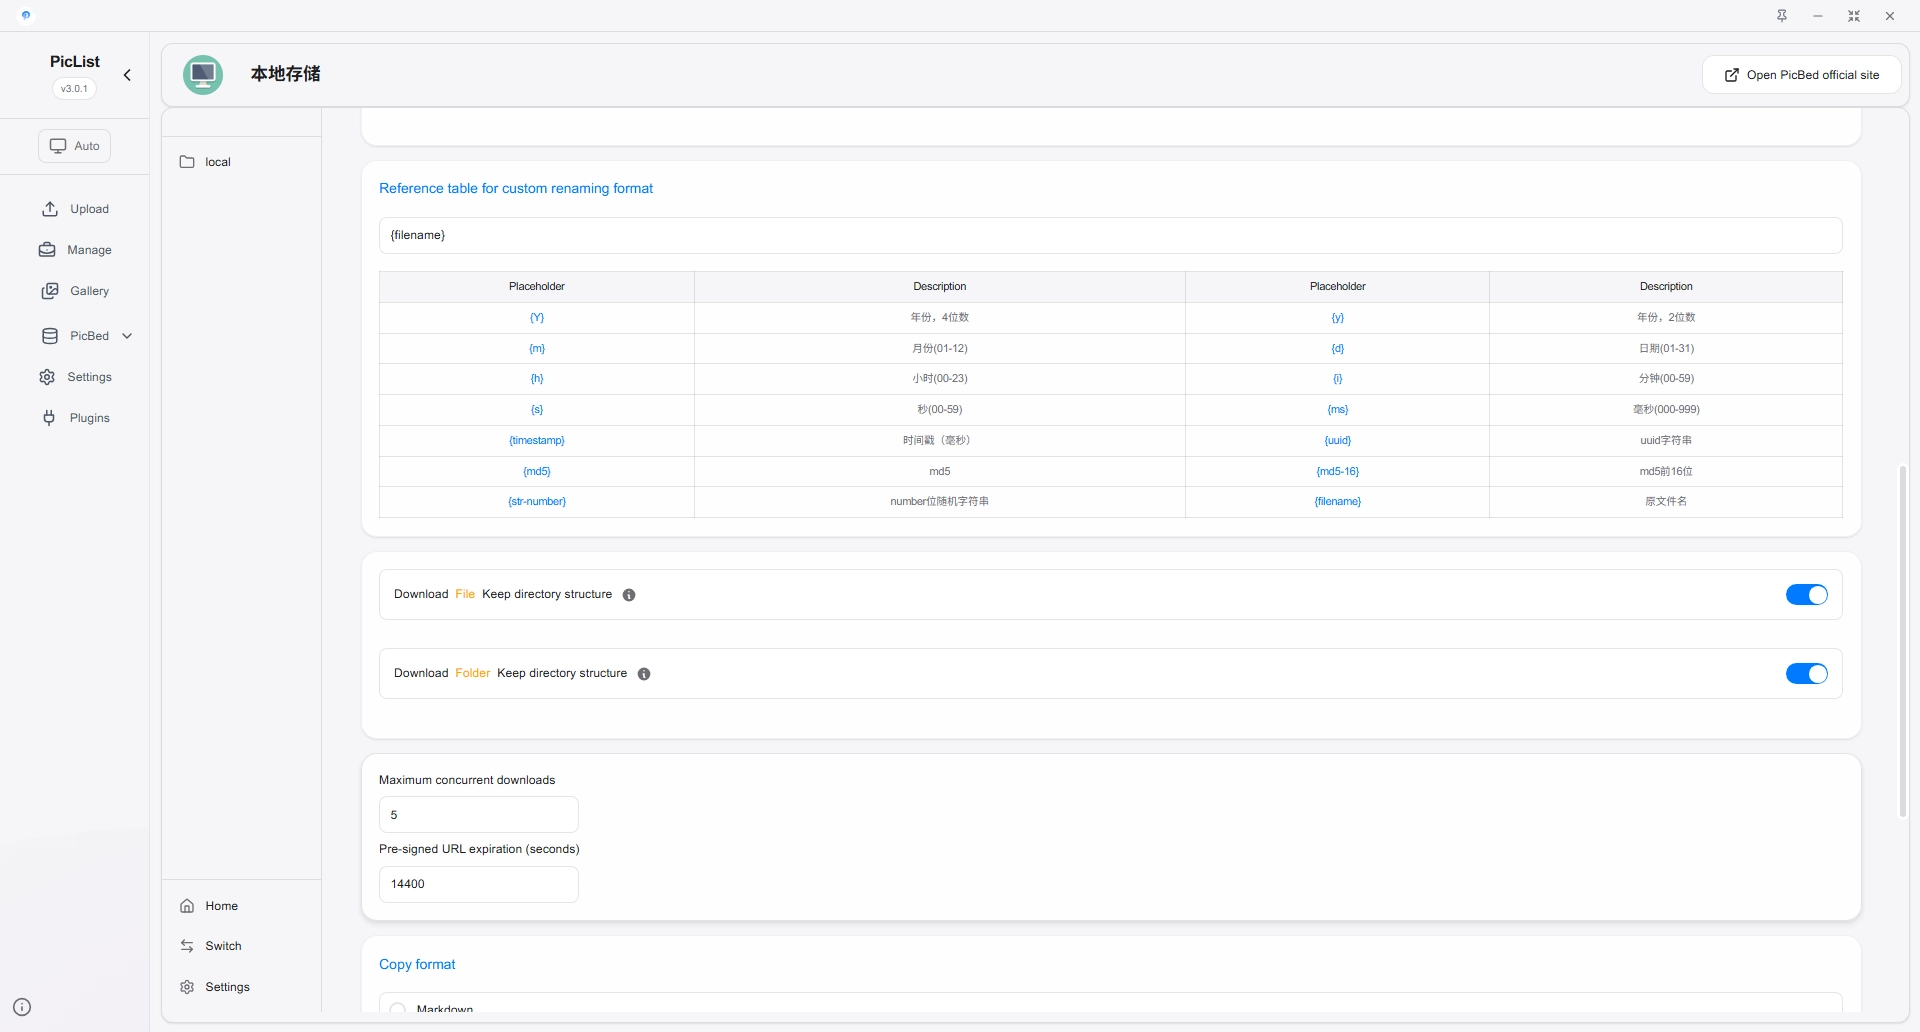The image size is (1920, 1032).
Task: Click the {timestamp} placeholder
Action: pos(537,441)
